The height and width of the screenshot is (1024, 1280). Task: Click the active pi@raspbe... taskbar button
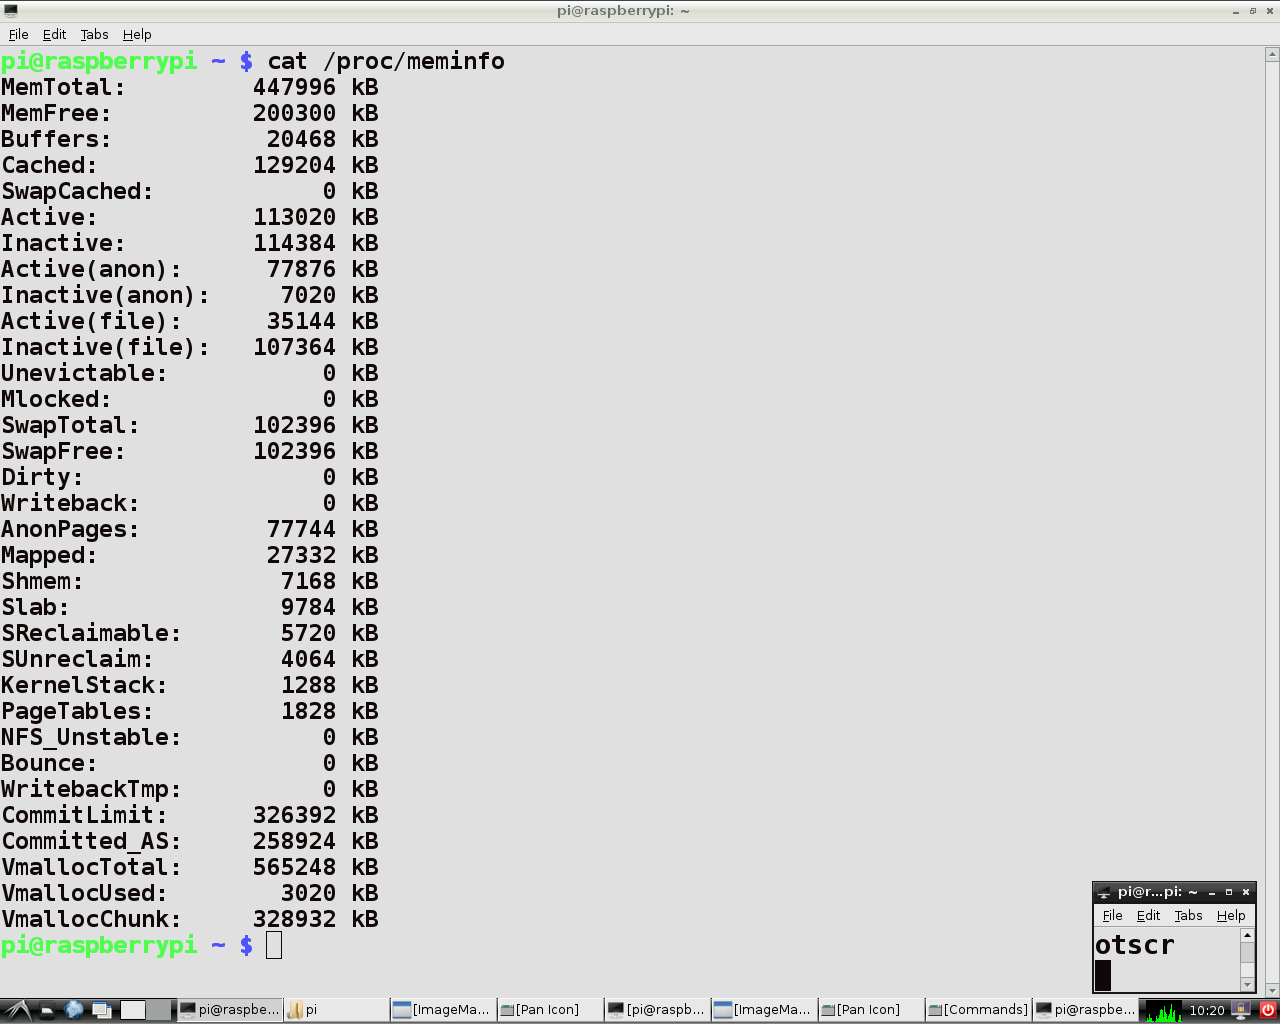click(x=230, y=1010)
